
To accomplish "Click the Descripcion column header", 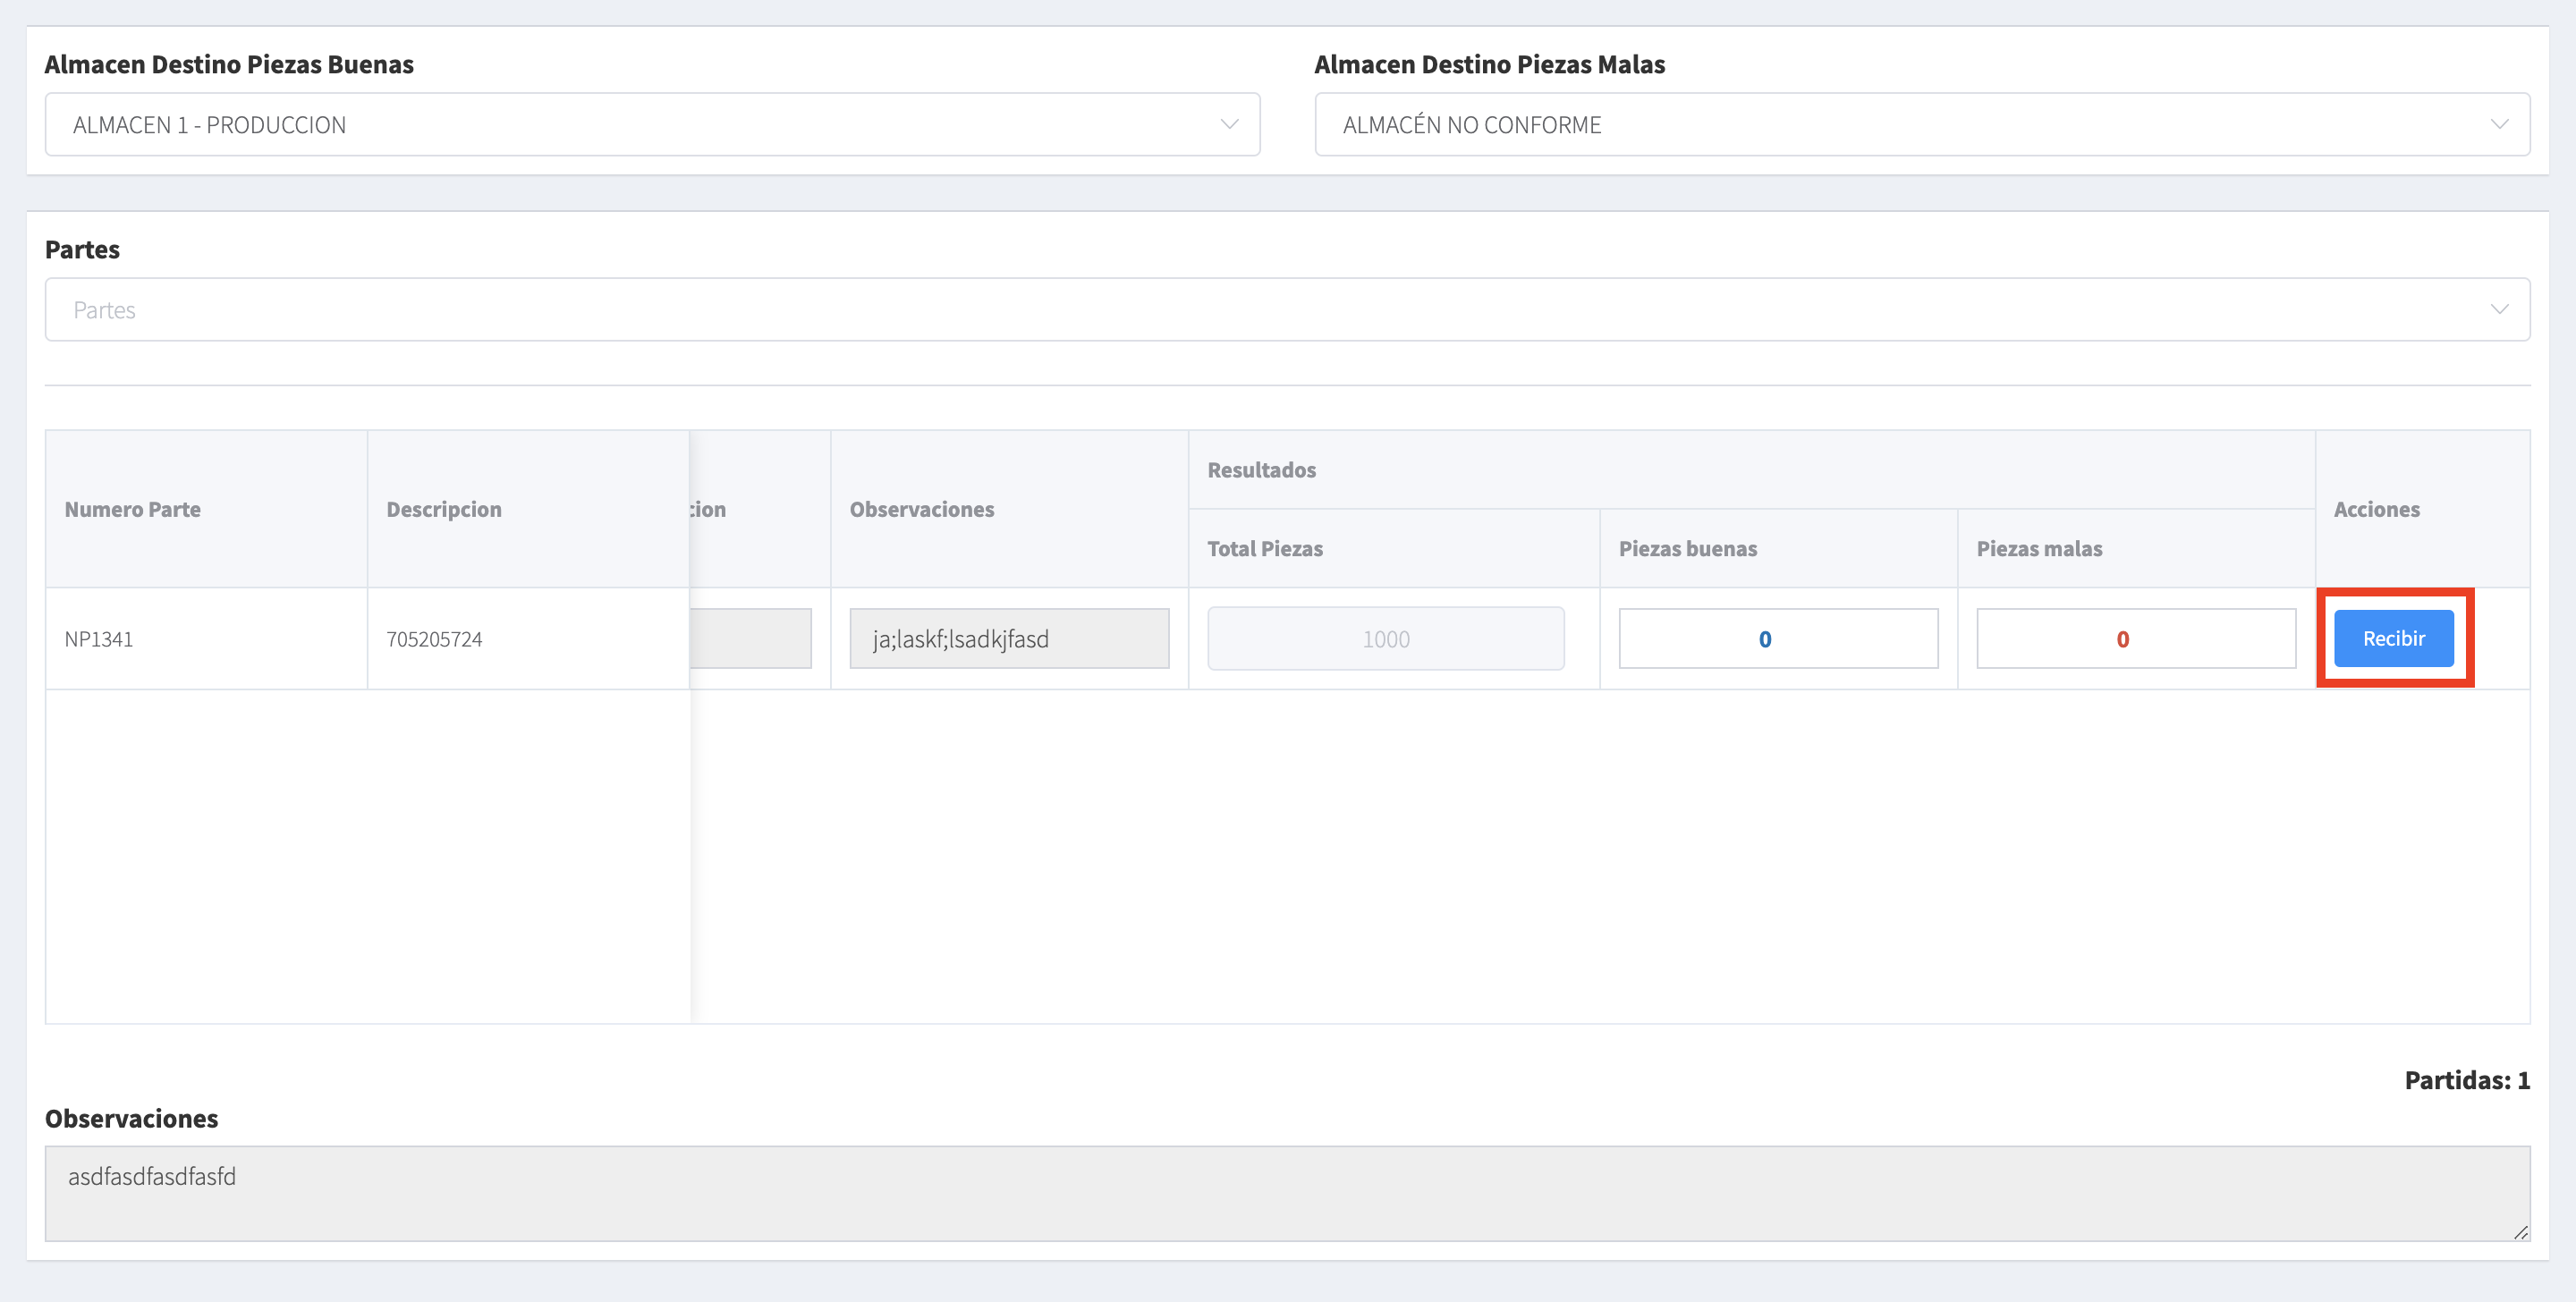I will [x=444, y=509].
